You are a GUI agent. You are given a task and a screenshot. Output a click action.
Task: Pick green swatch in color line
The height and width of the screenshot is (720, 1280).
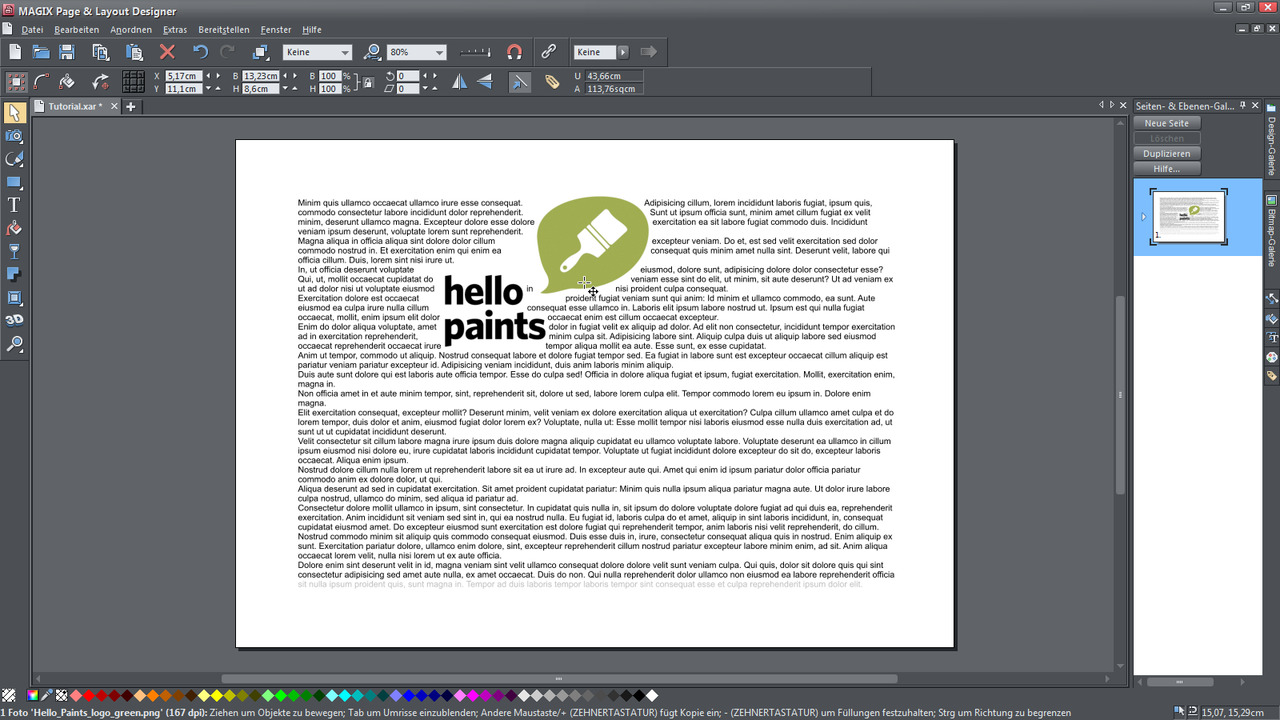[x=281, y=695]
